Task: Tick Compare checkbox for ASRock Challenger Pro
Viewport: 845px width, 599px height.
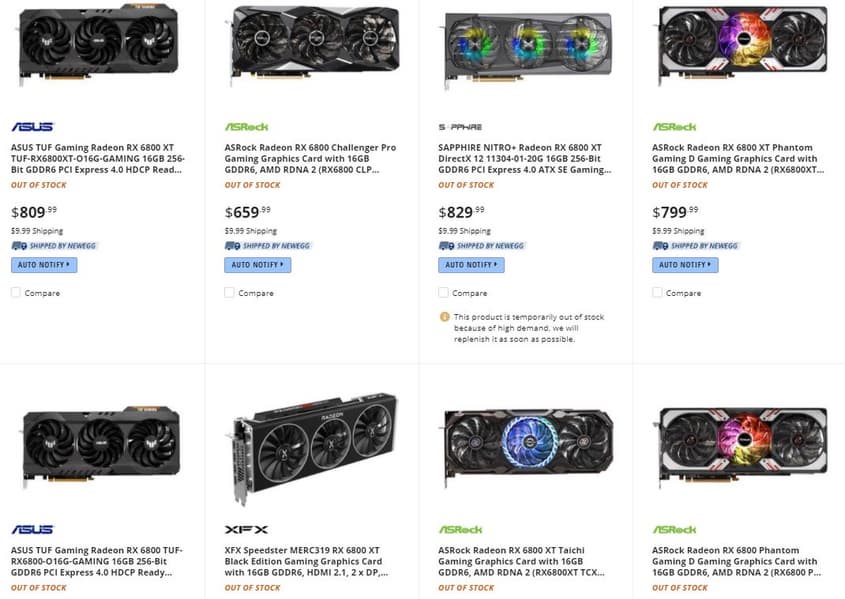Action: point(230,293)
